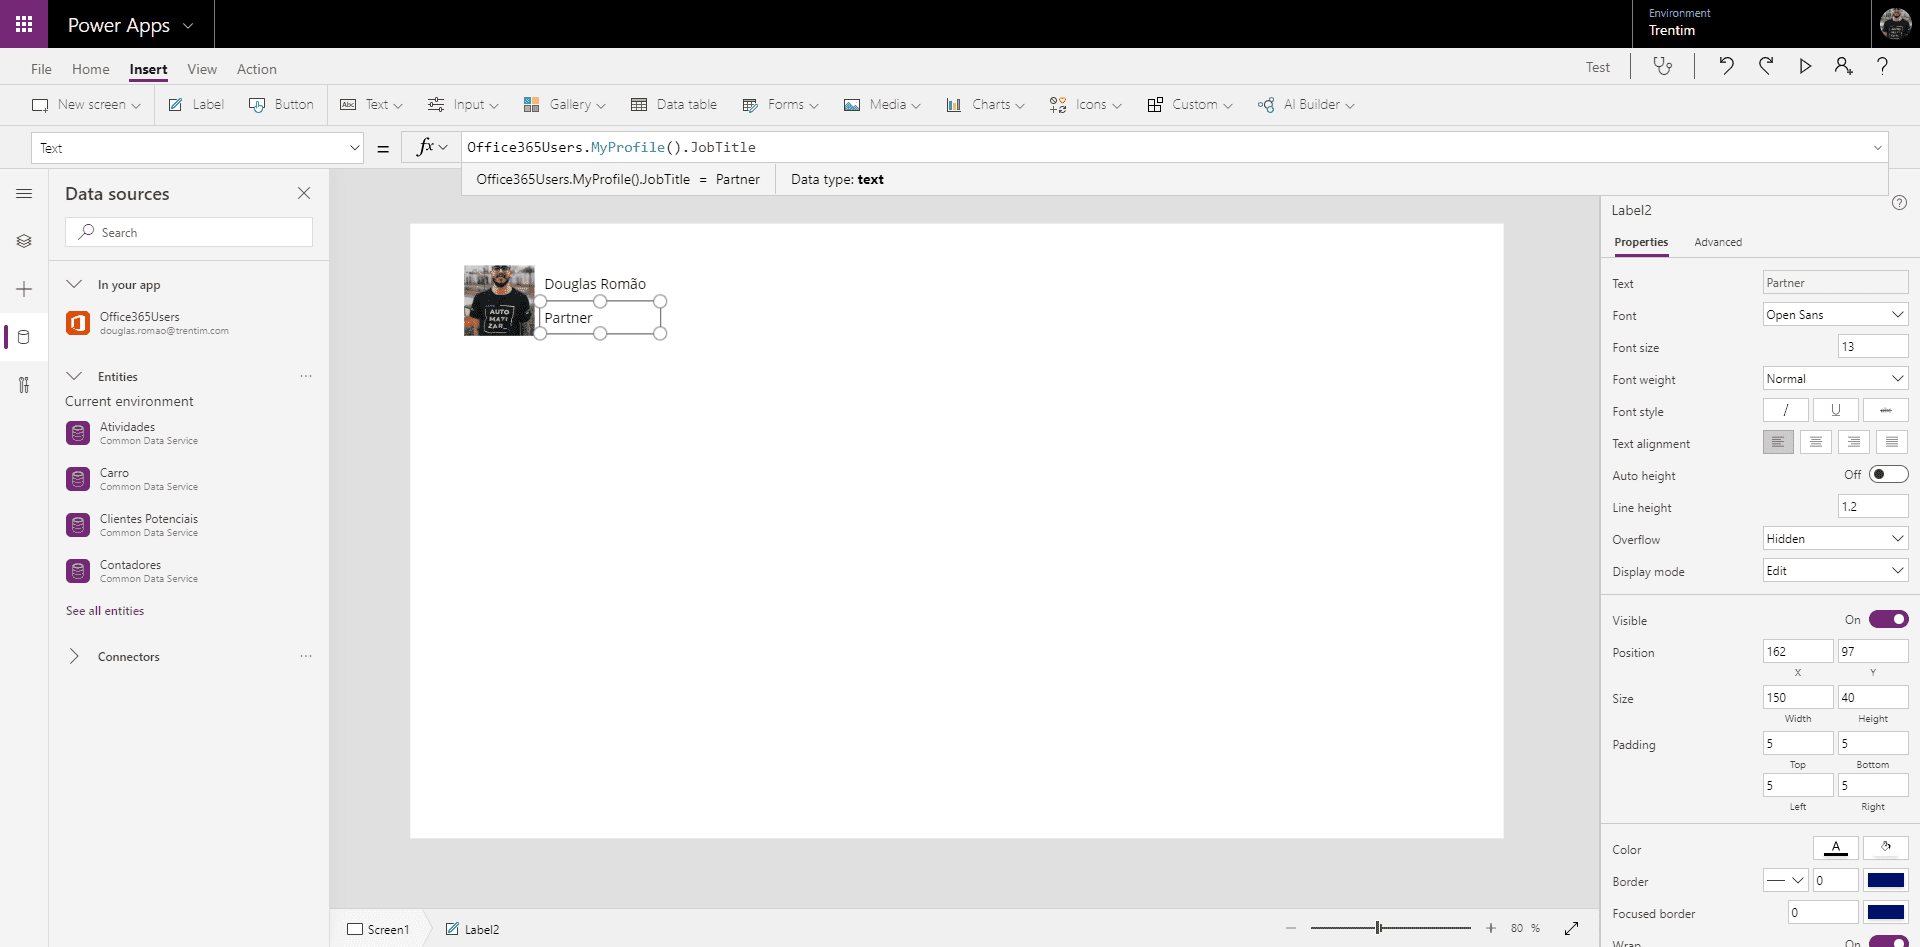Enable Auto height for the label

pyautogui.click(x=1889, y=474)
